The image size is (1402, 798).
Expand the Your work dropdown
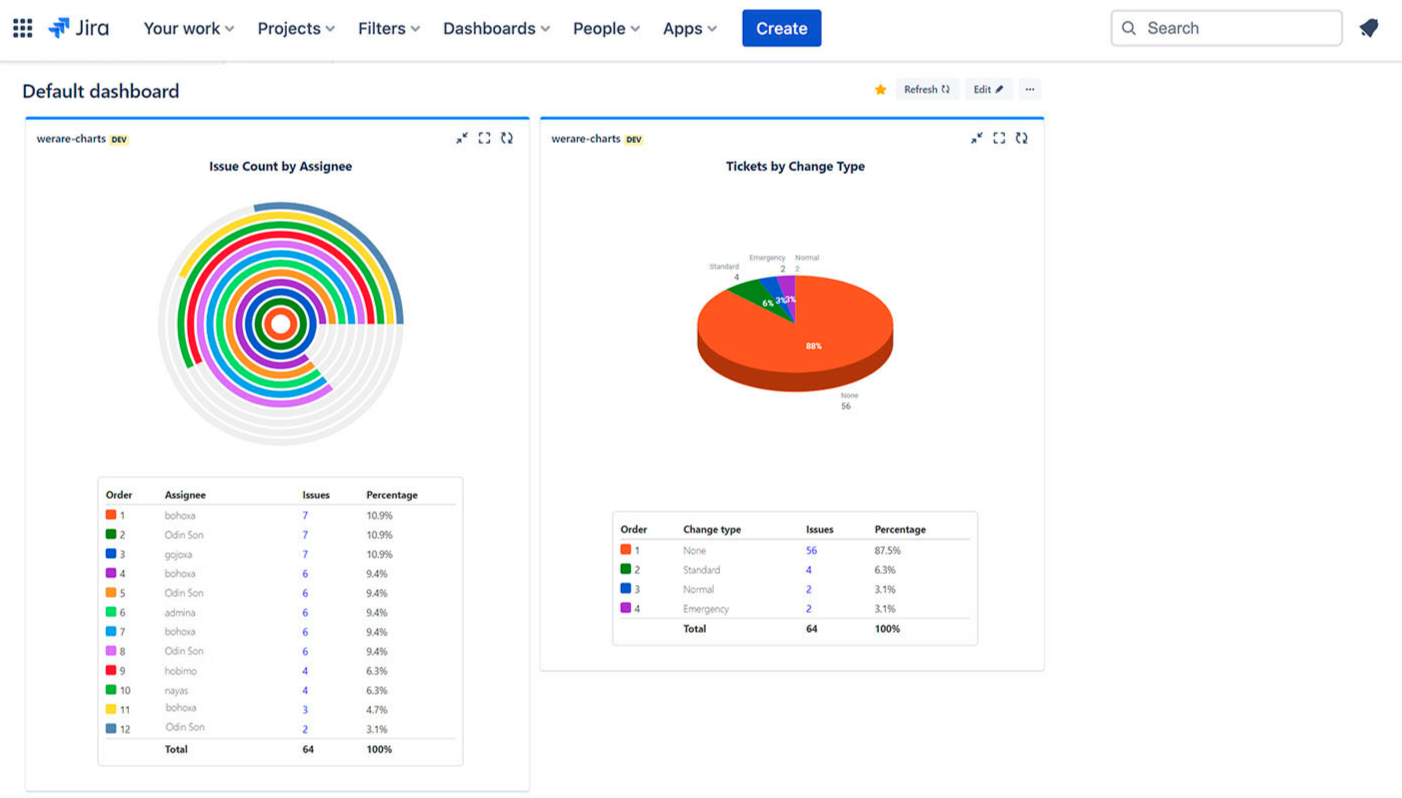coord(188,28)
